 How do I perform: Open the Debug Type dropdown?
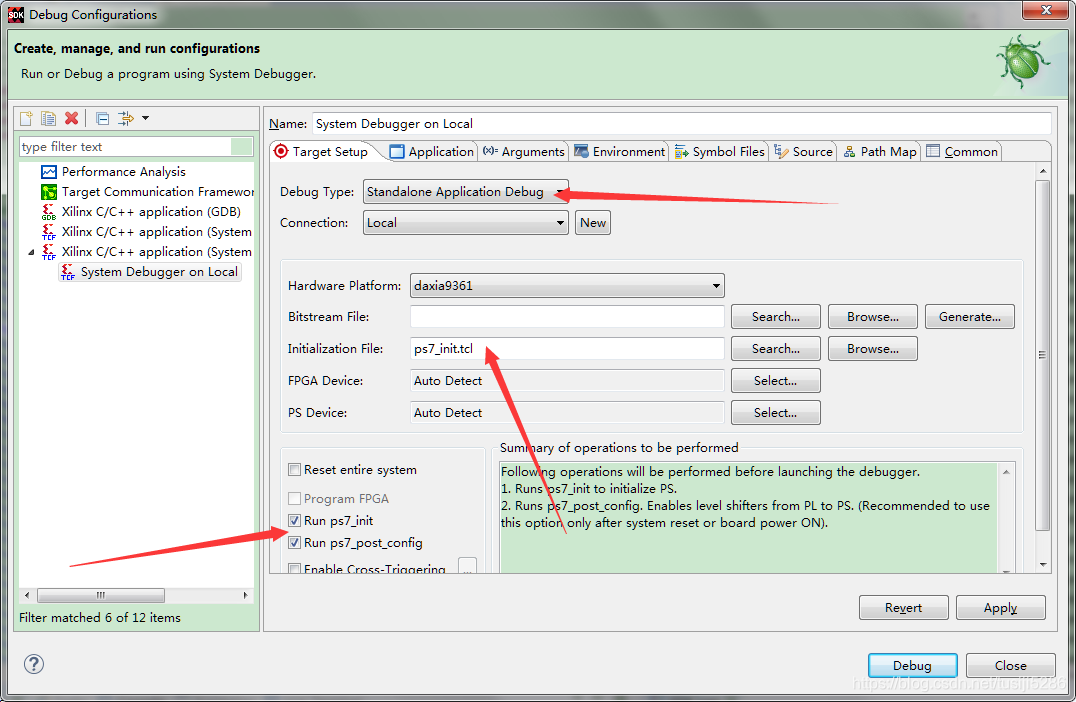(465, 191)
